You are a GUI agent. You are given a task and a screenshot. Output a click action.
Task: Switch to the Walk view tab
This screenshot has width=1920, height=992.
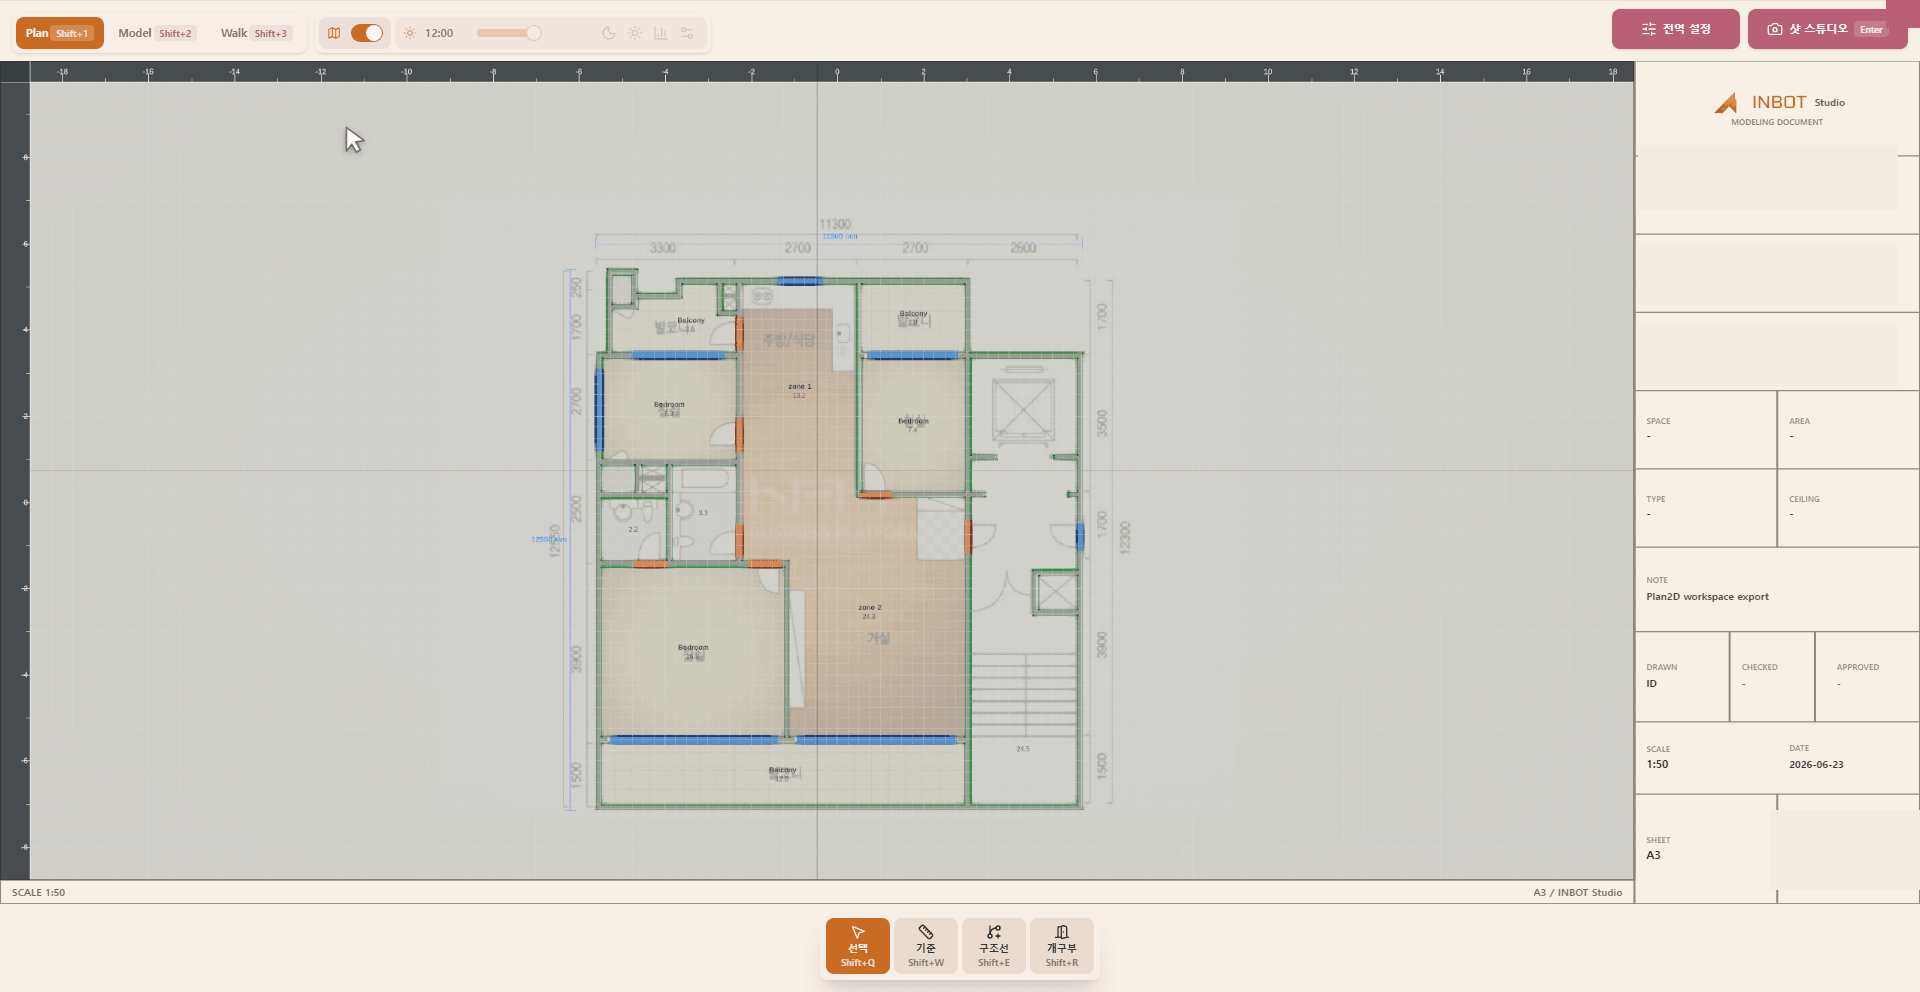[x=254, y=33]
